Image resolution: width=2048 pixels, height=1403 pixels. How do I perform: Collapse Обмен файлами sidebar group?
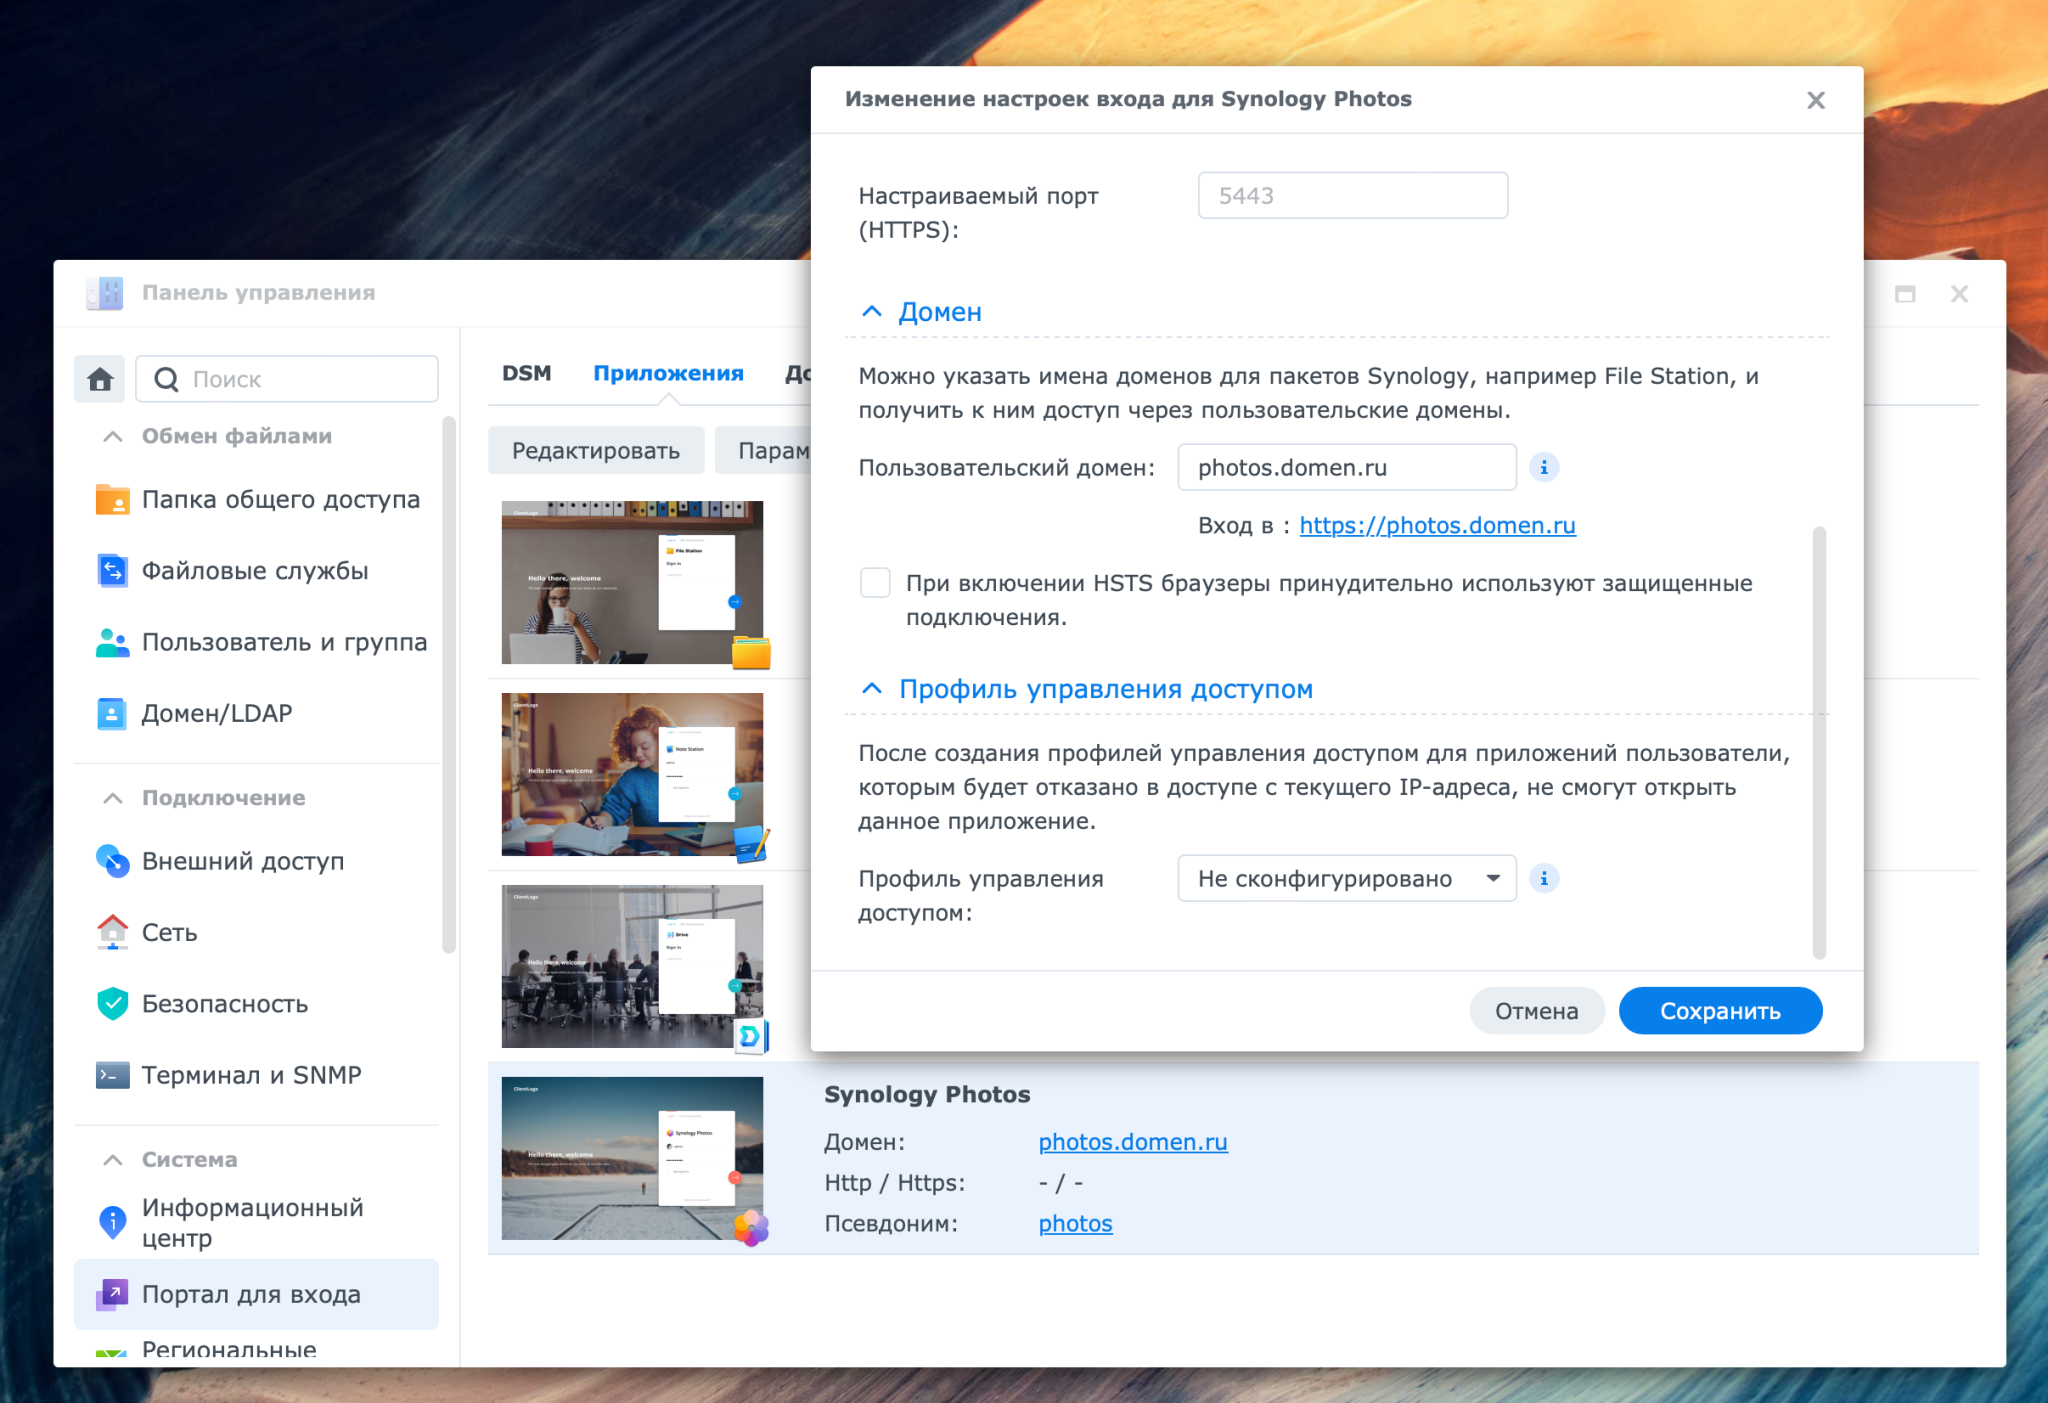click(x=113, y=437)
